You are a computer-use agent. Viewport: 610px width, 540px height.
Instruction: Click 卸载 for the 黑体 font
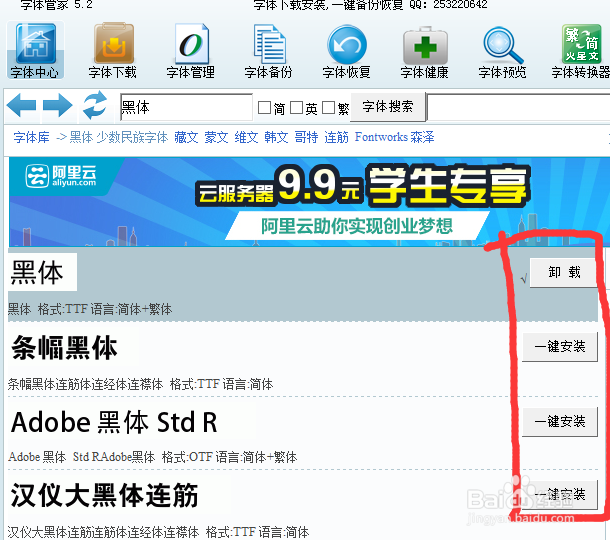coord(564,273)
